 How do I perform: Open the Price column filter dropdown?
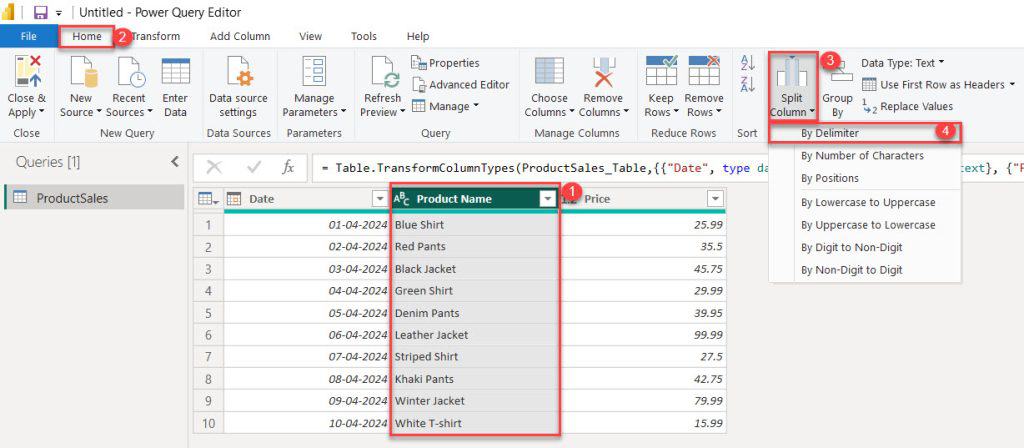coord(716,199)
